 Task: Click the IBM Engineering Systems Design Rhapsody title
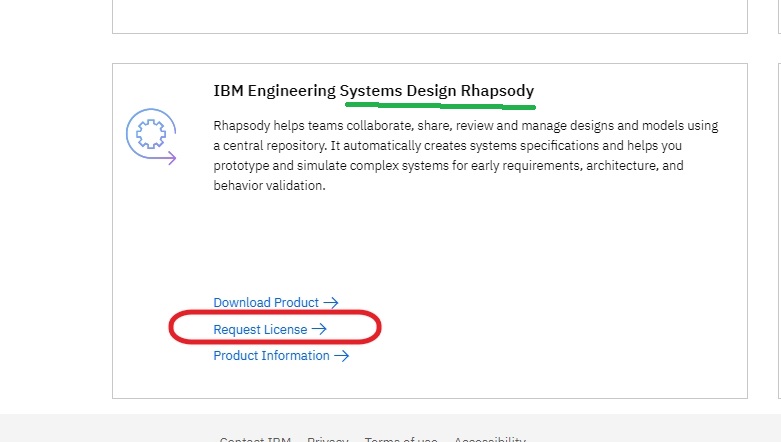374,91
